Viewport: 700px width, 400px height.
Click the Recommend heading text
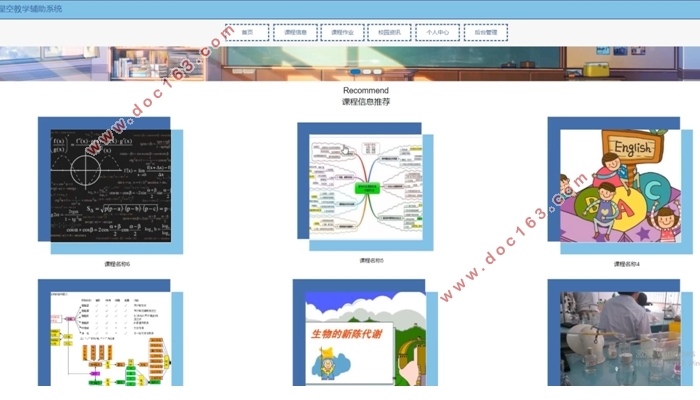366,90
